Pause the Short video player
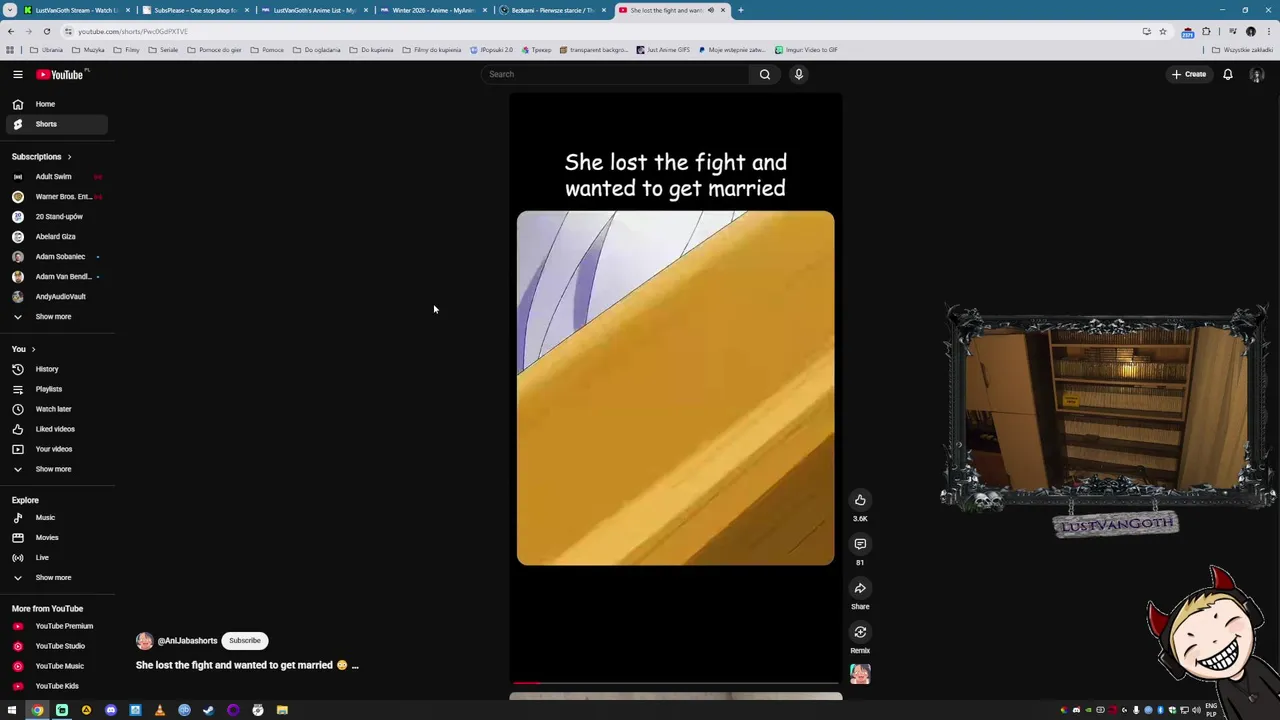This screenshot has height=720, width=1280. click(675, 388)
